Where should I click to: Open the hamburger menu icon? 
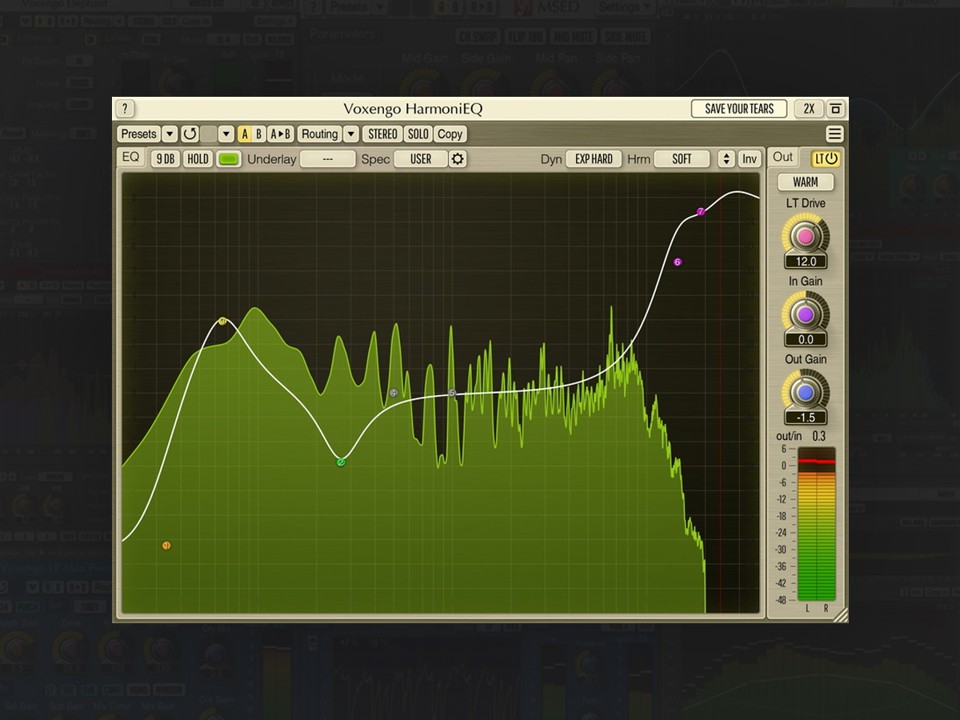[x=834, y=134]
